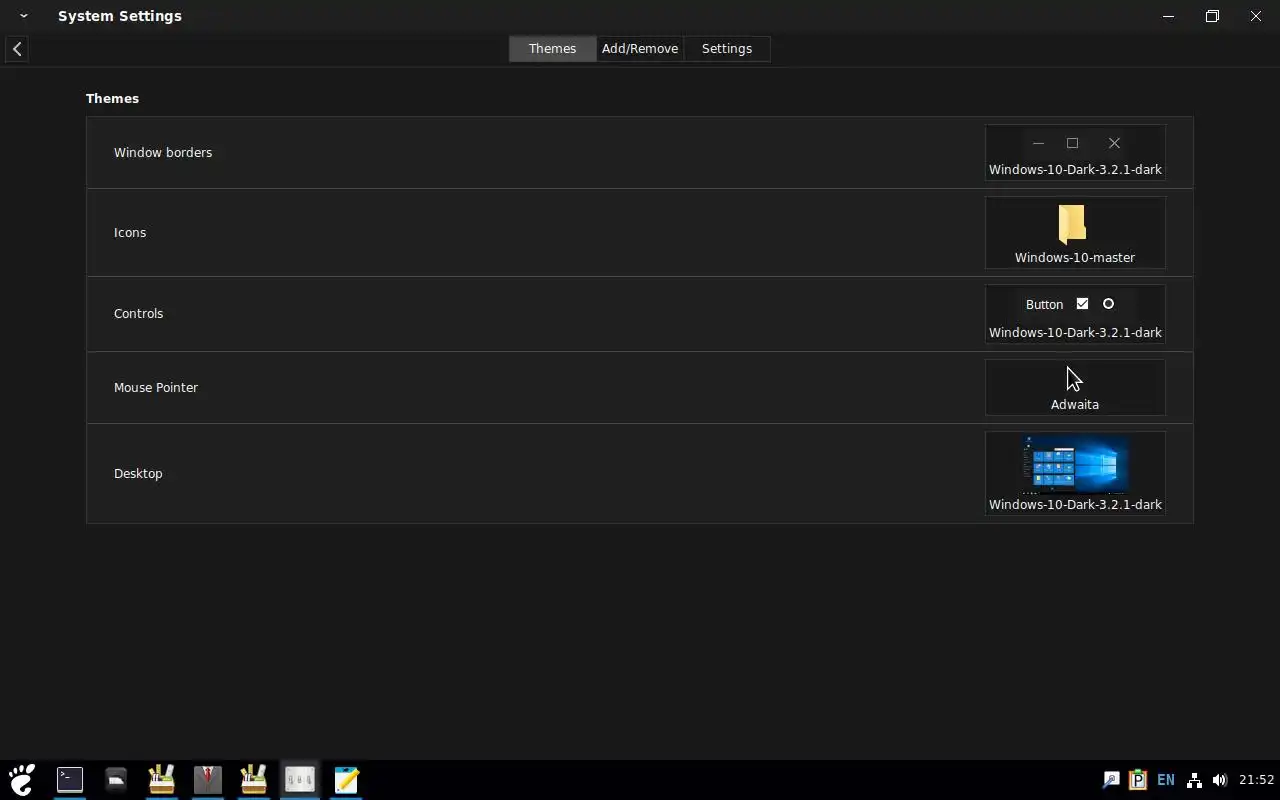Launch the Terminal from the taskbar
Viewport: 1280px width, 800px height.
[70, 780]
